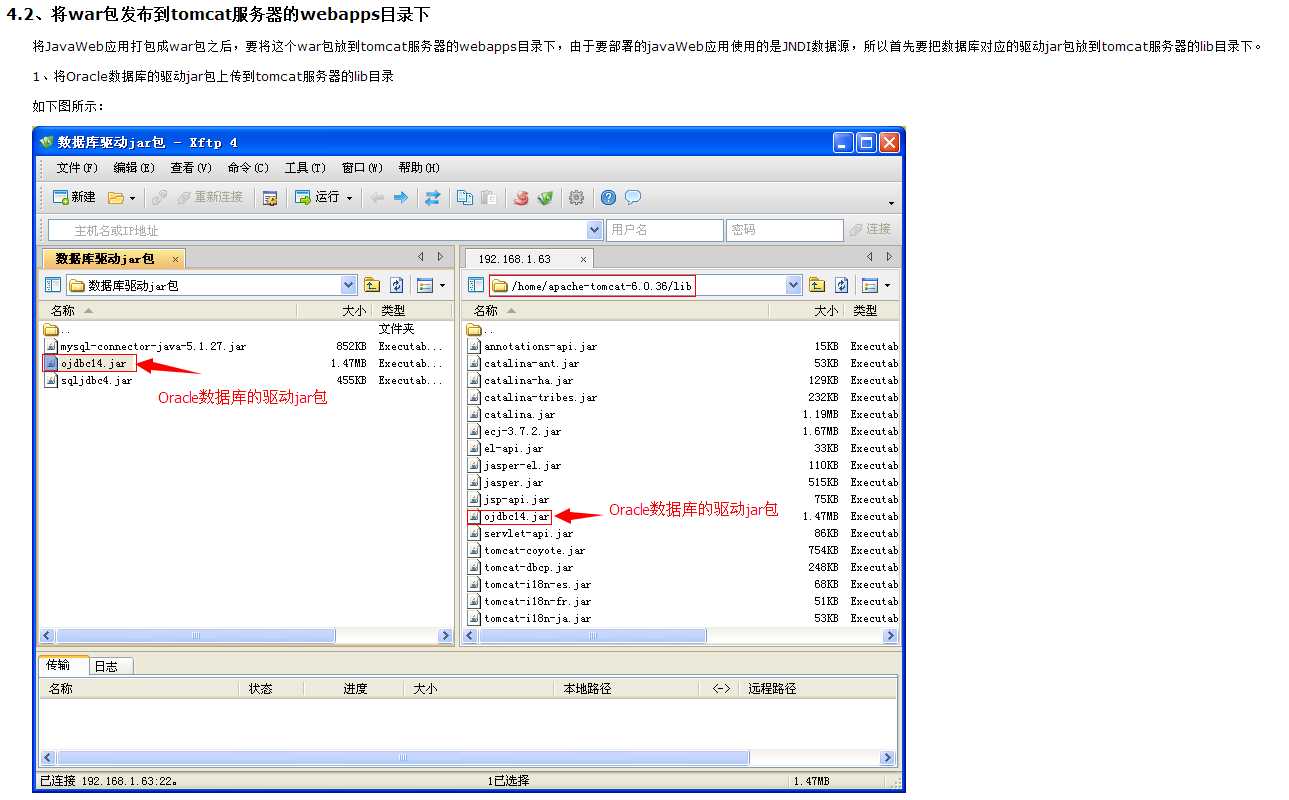Screen dimensions: 1289x800
Task: Open the 查看(V) menu
Action: (191, 168)
